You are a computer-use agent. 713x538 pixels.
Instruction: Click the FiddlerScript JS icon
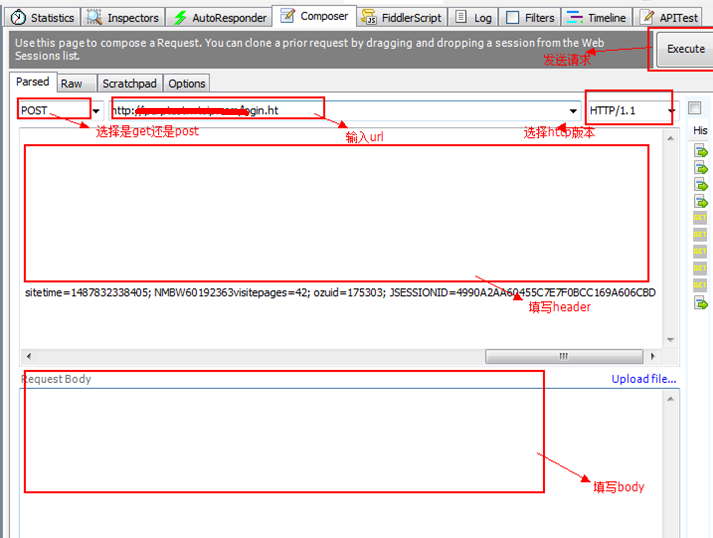point(369,17)
